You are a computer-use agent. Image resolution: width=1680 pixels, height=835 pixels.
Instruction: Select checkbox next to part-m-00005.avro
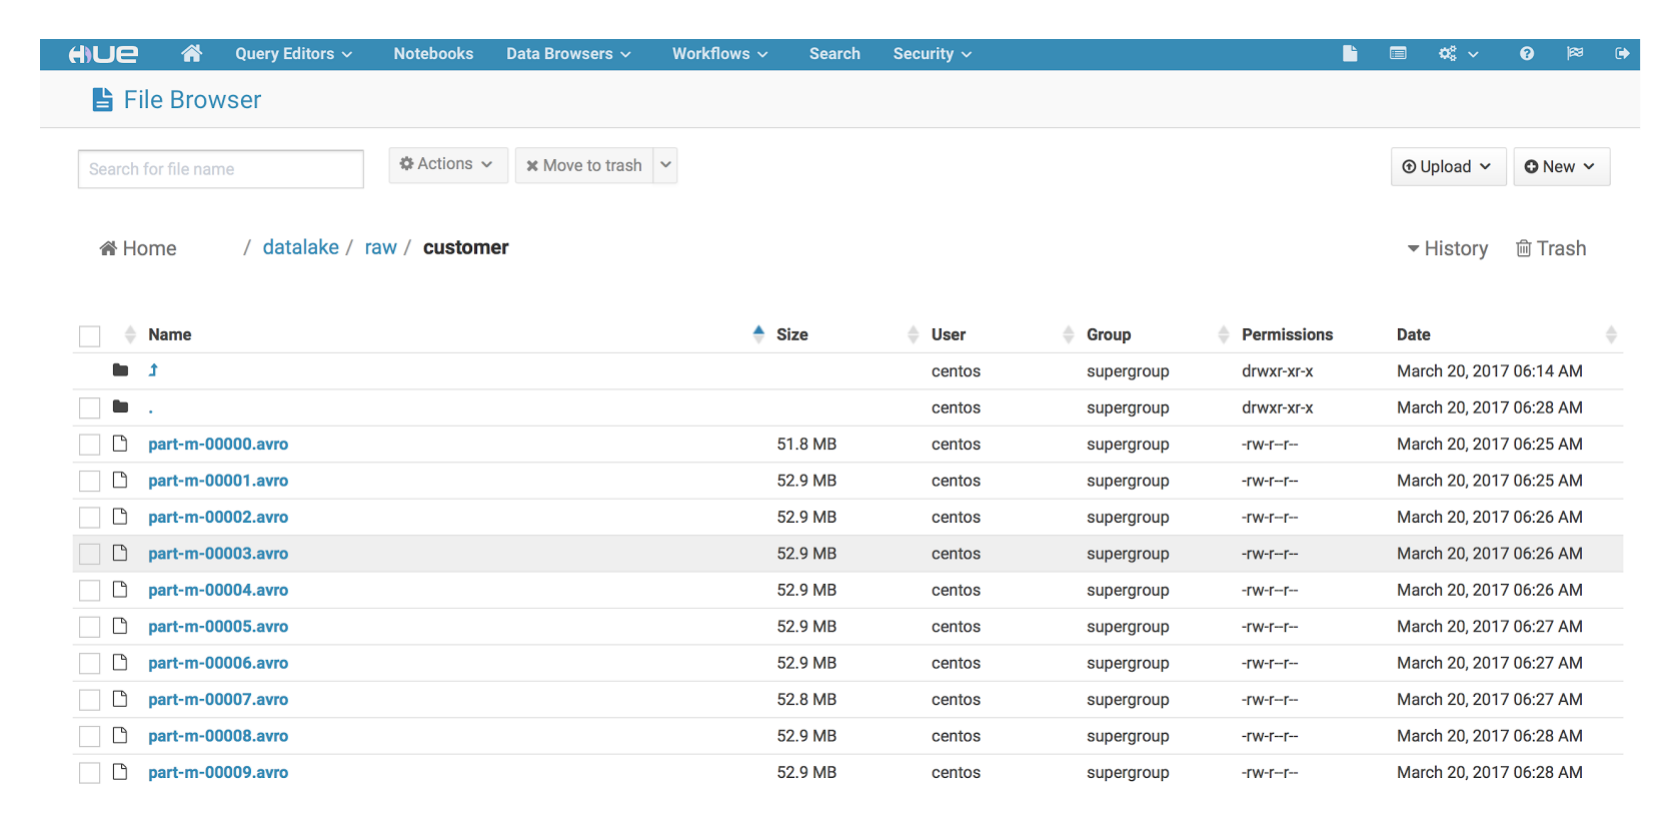pos(90,628)
